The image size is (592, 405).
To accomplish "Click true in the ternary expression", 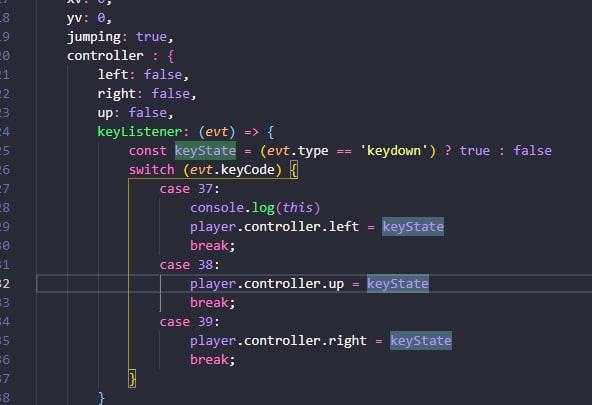I will pos(475,151).
